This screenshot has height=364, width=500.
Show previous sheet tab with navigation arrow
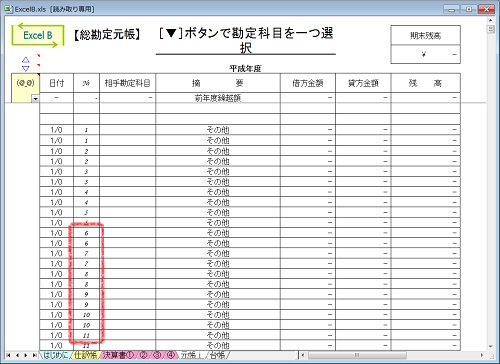pyautogui.click(x=17, y=355)
